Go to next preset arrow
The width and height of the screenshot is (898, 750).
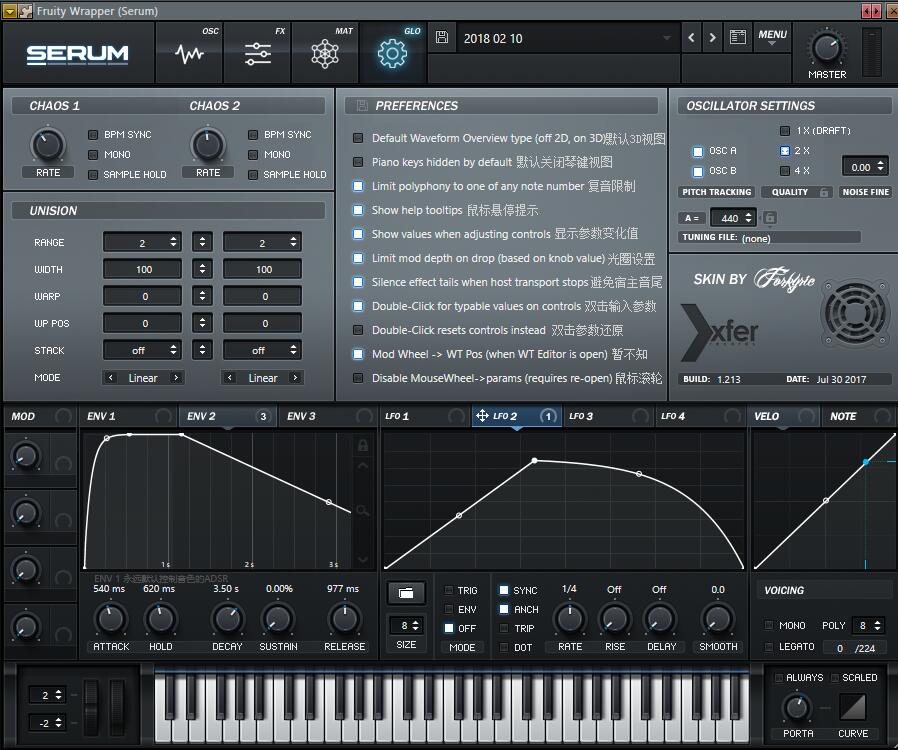coord(712,38)
